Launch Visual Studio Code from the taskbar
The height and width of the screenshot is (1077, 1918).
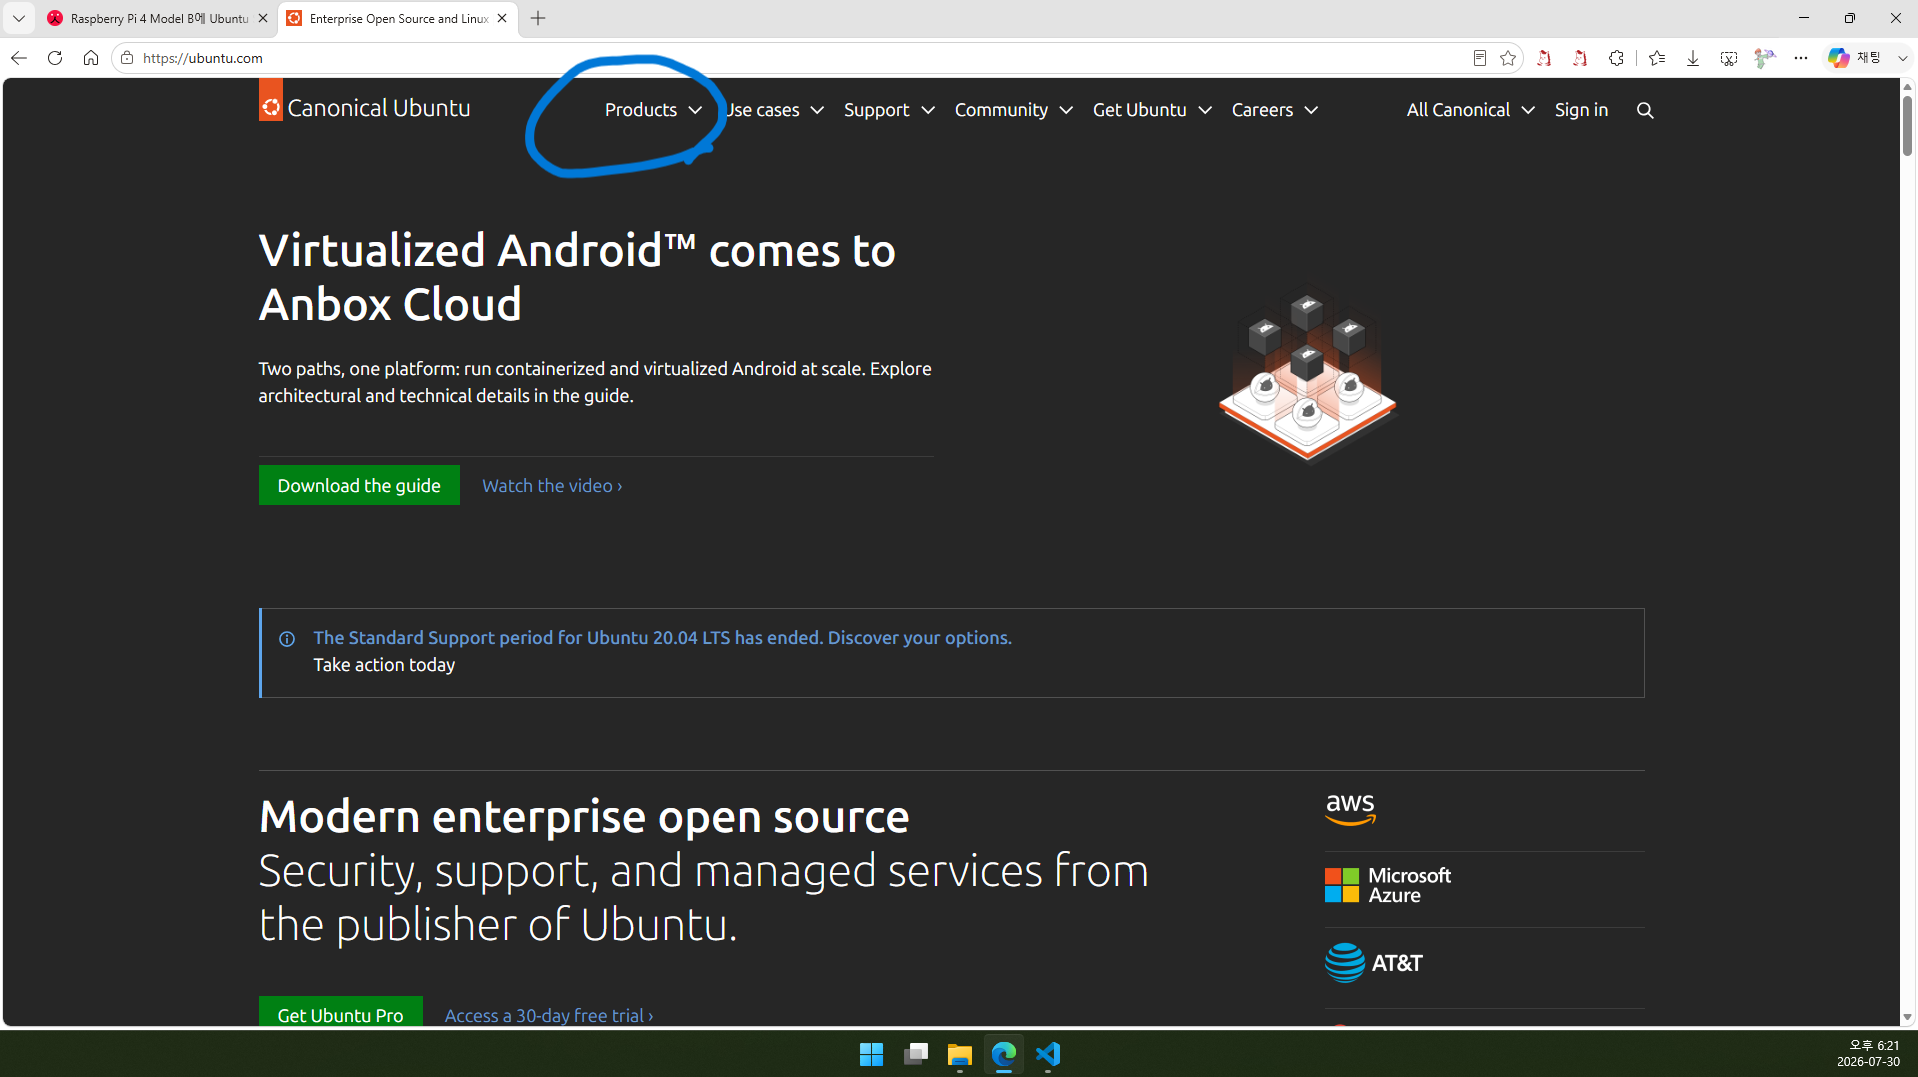pyautogui.click(x=1048, y=1054)
